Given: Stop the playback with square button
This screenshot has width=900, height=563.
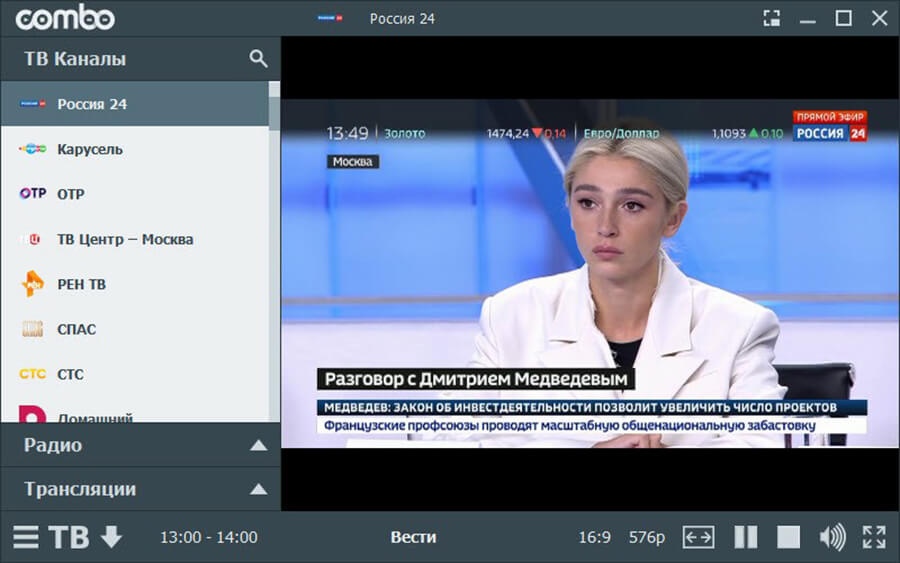Looking at the screenshot, I should point(789,537).
